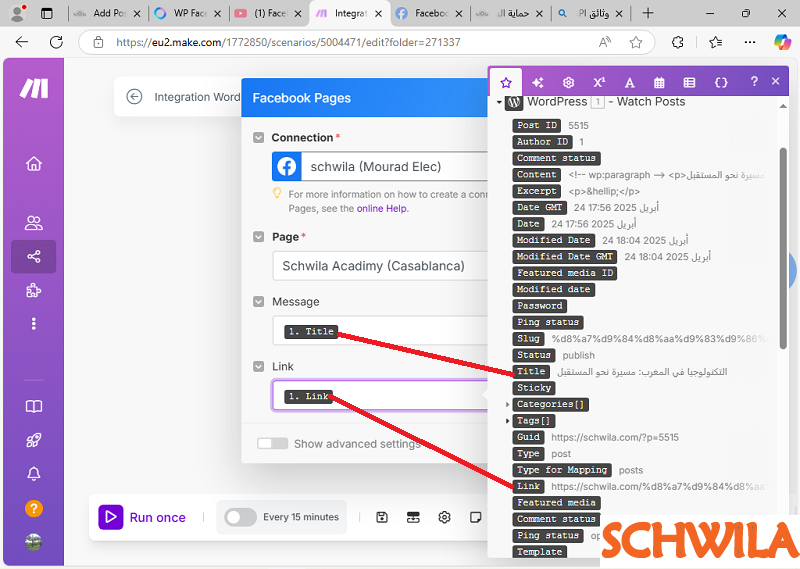Image resolution: width=800 pixels, height=569 pixels.
Task: Open the Scenarios share icon in sidebar
Action: (x=34, y=256)
